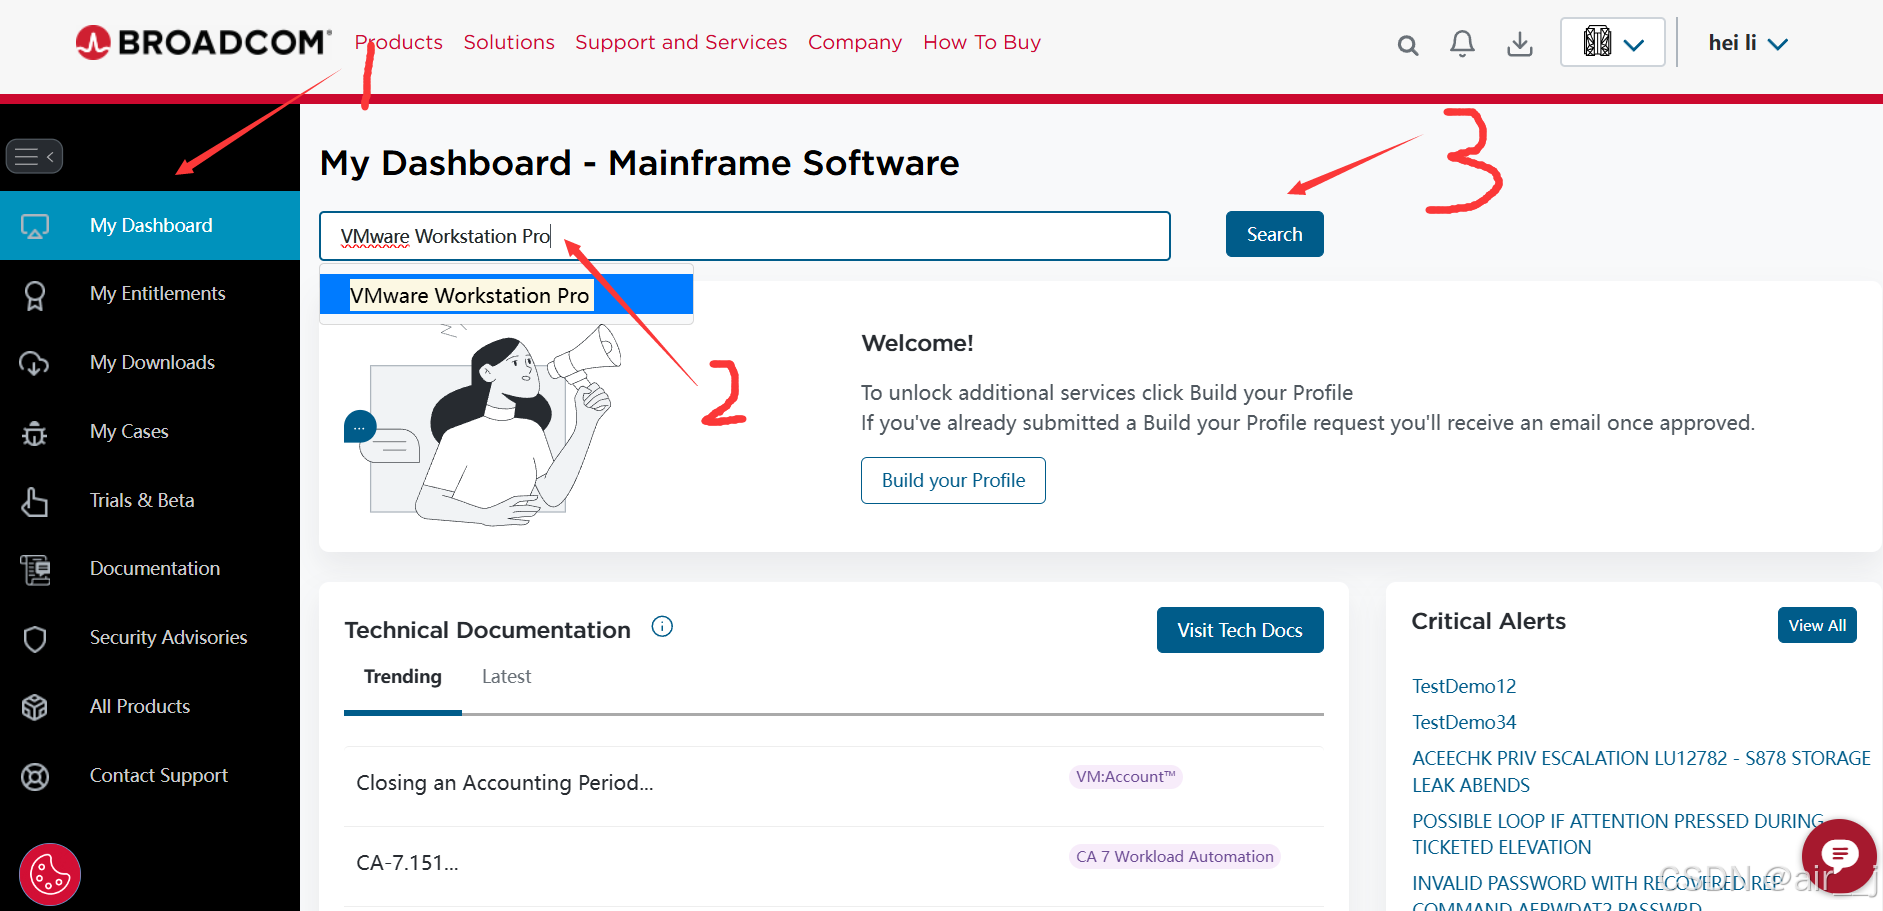Click the Security Advisories shield icon
The height and width of the screenshot is (911, 1883).
click(x=35, y=638)
